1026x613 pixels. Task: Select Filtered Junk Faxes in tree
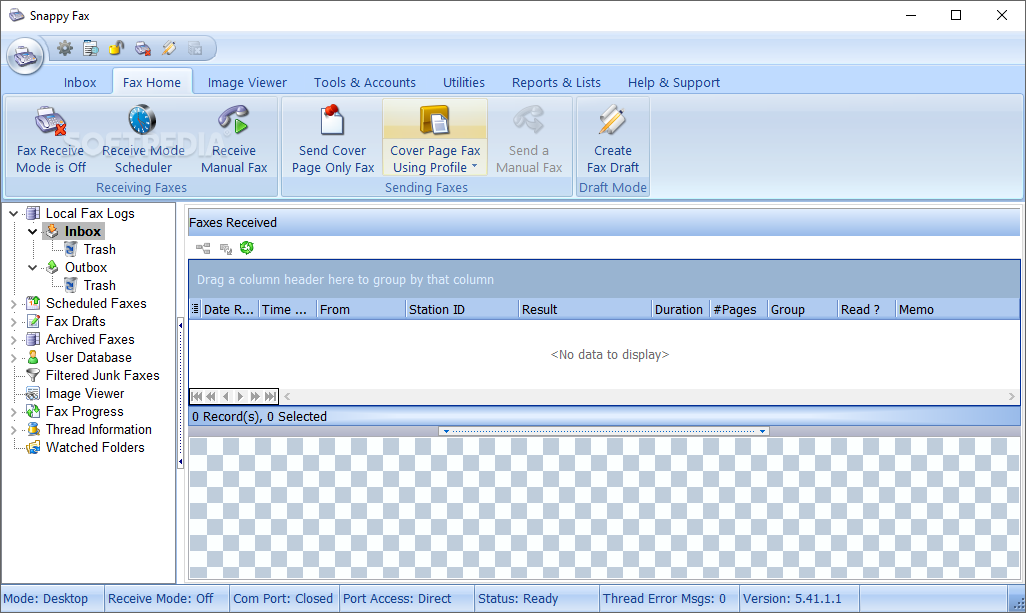102,376
